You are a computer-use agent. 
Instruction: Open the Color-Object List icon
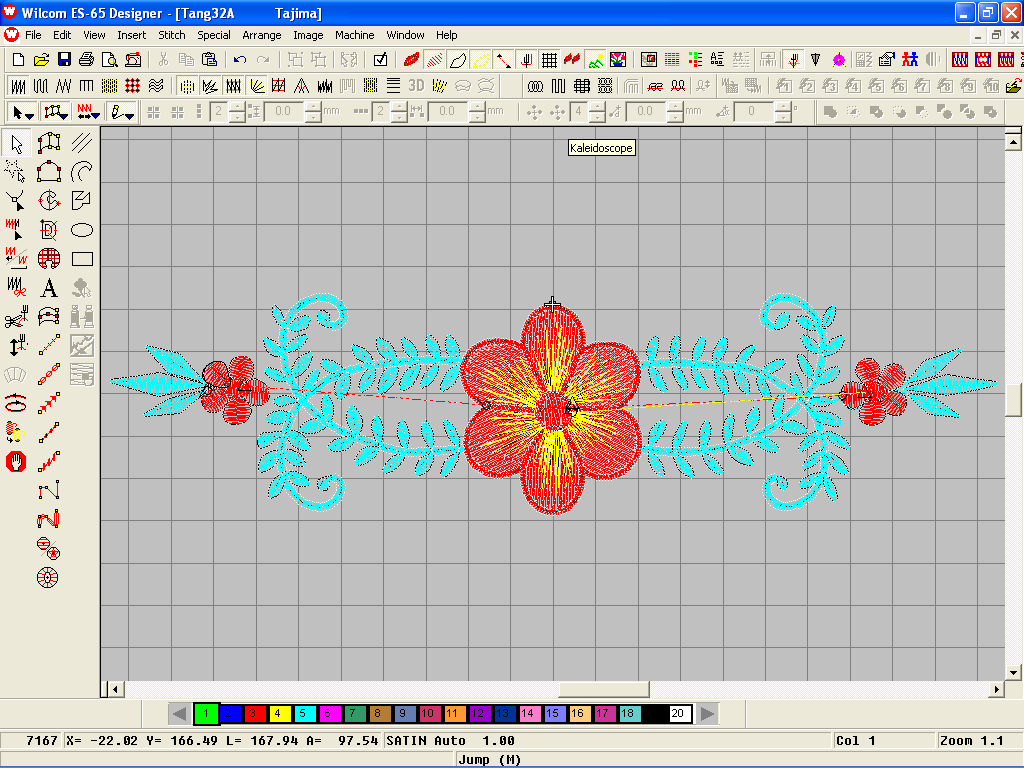(x=696, y=60)
